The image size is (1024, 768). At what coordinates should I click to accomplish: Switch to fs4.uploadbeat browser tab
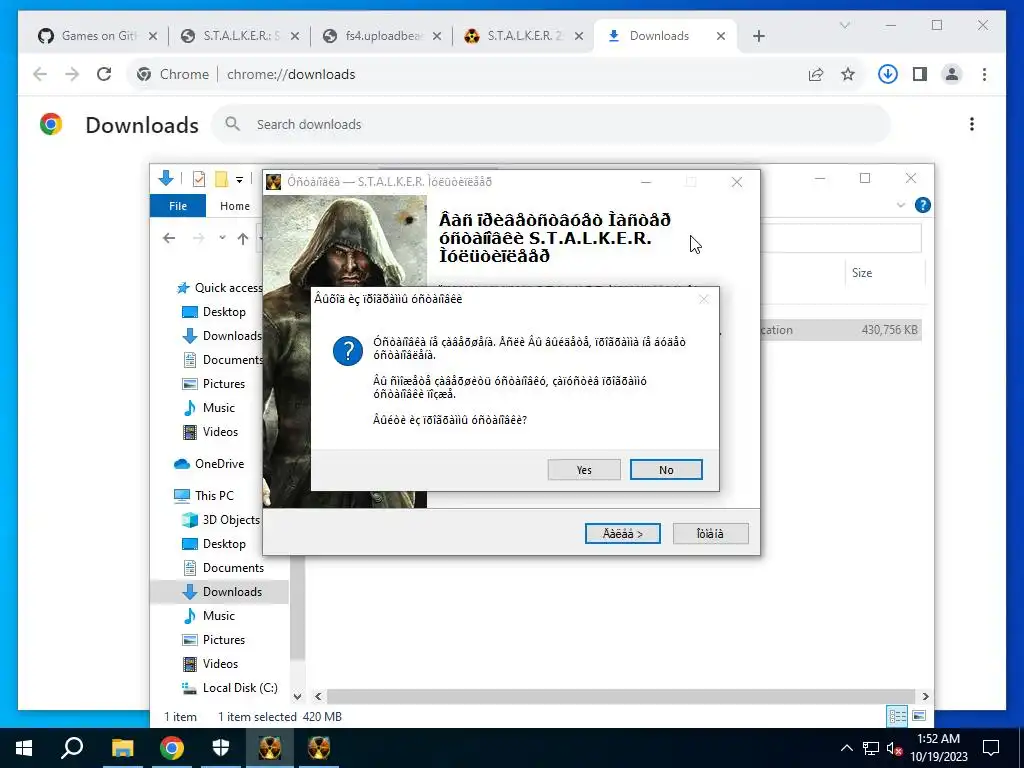point(383,36)
